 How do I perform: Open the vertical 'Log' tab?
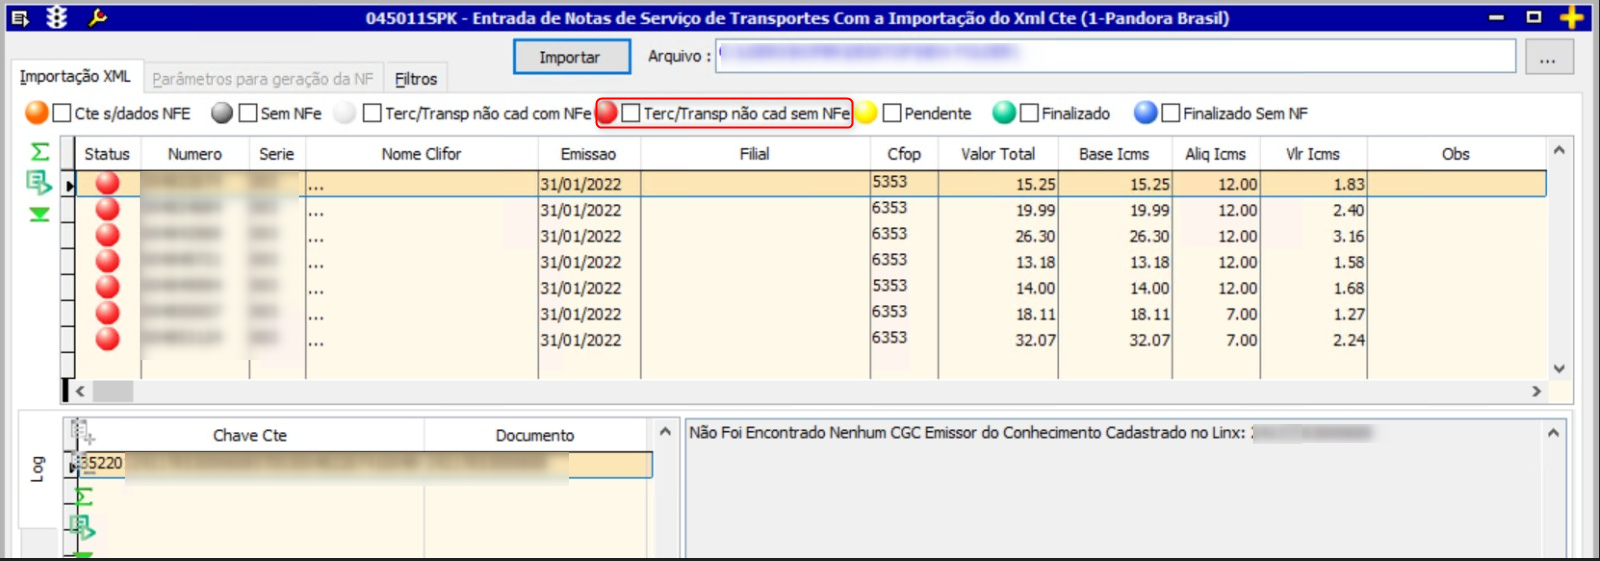coord(38,468)
